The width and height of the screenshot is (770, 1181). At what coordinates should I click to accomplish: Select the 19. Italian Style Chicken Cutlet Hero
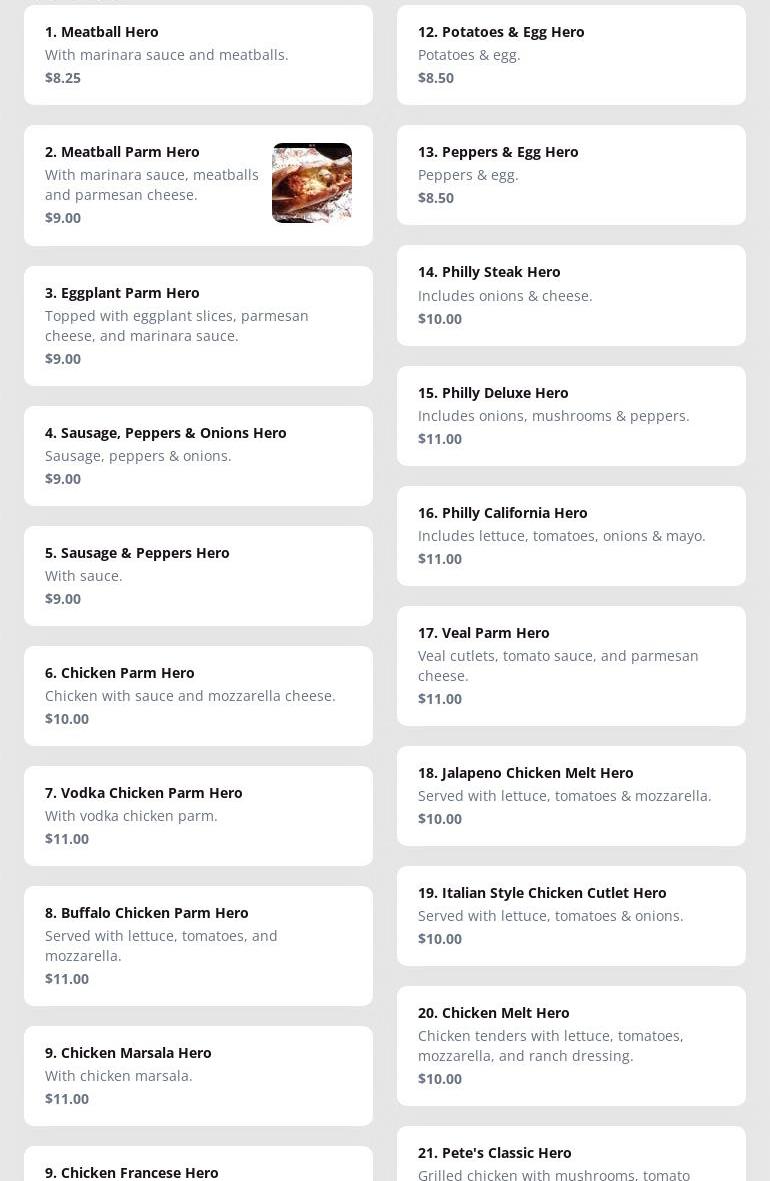(571, 916)
